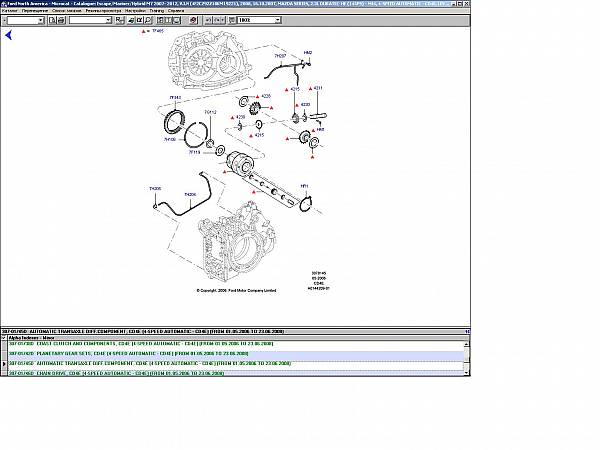Viewport: 600px width, 450px height.
Task: Click part label 4230 in diagram
Action: coord(305,104)
